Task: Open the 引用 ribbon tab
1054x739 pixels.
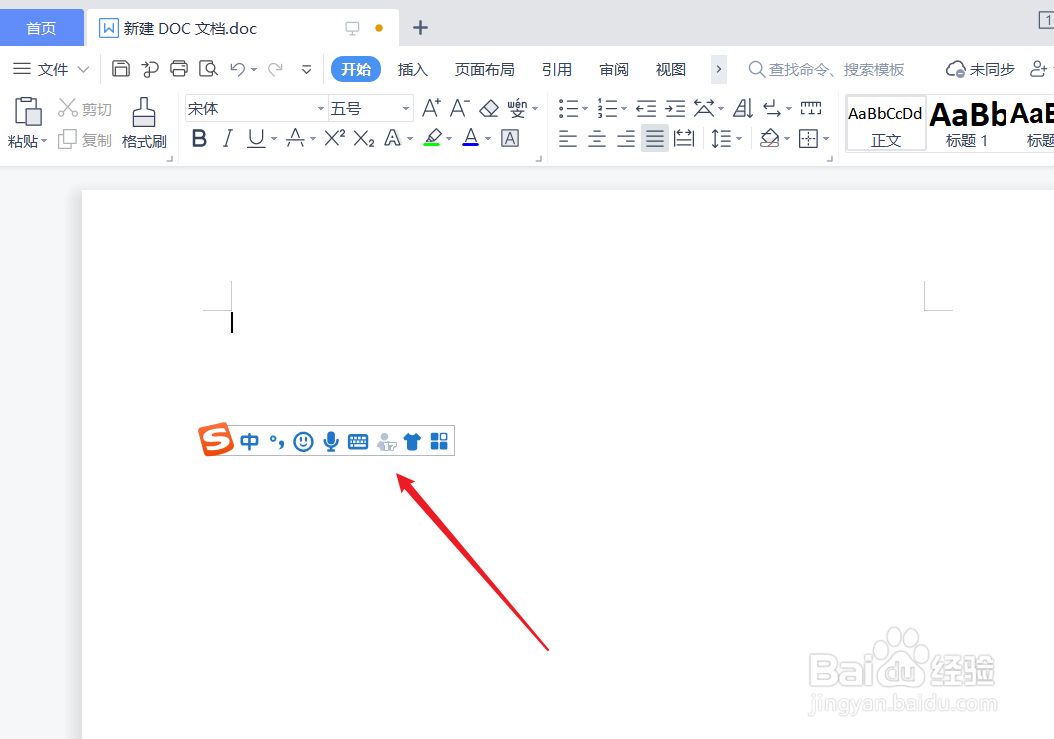Action: point(557,69)
